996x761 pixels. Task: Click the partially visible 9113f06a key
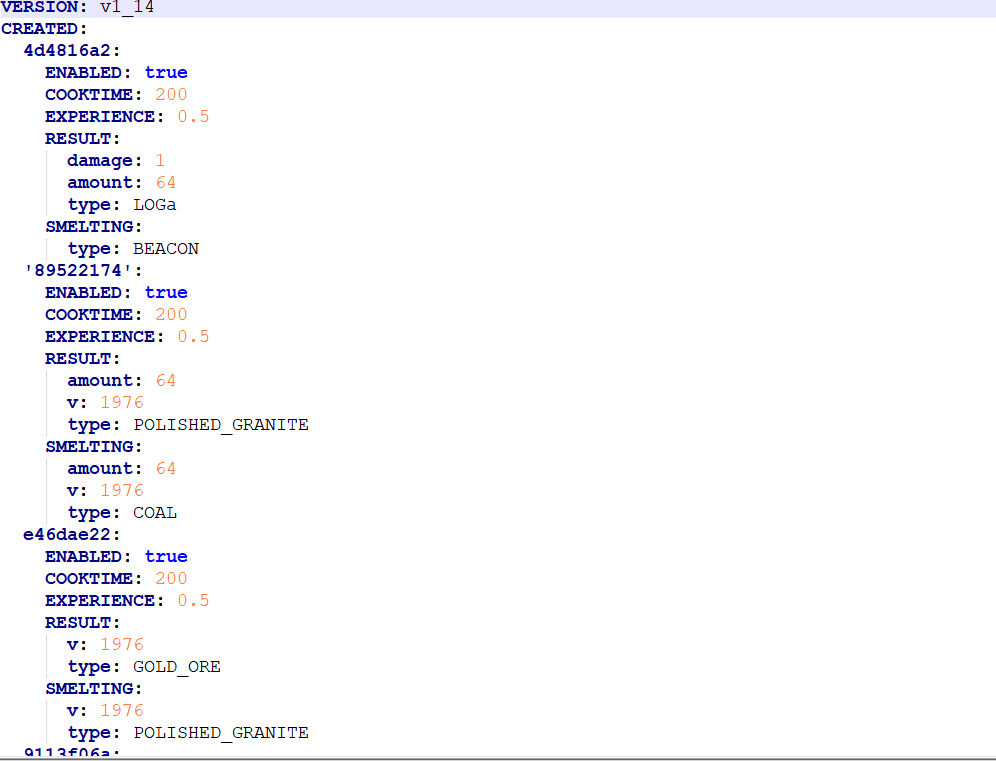67,752
